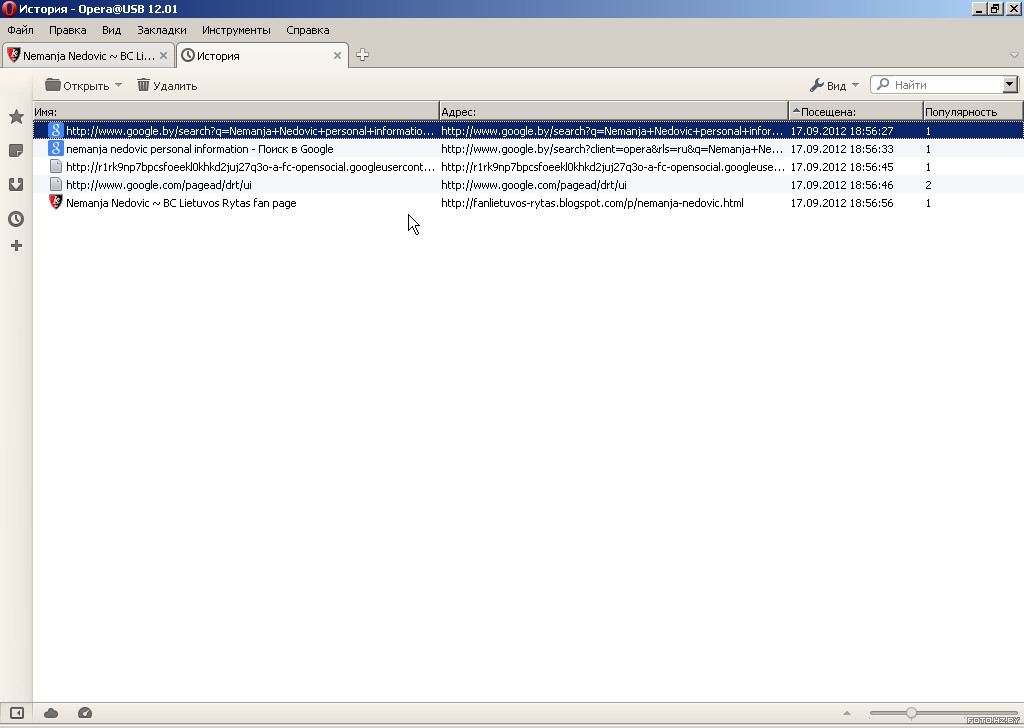Click the Opera logo in the title bar

point(9,9)
